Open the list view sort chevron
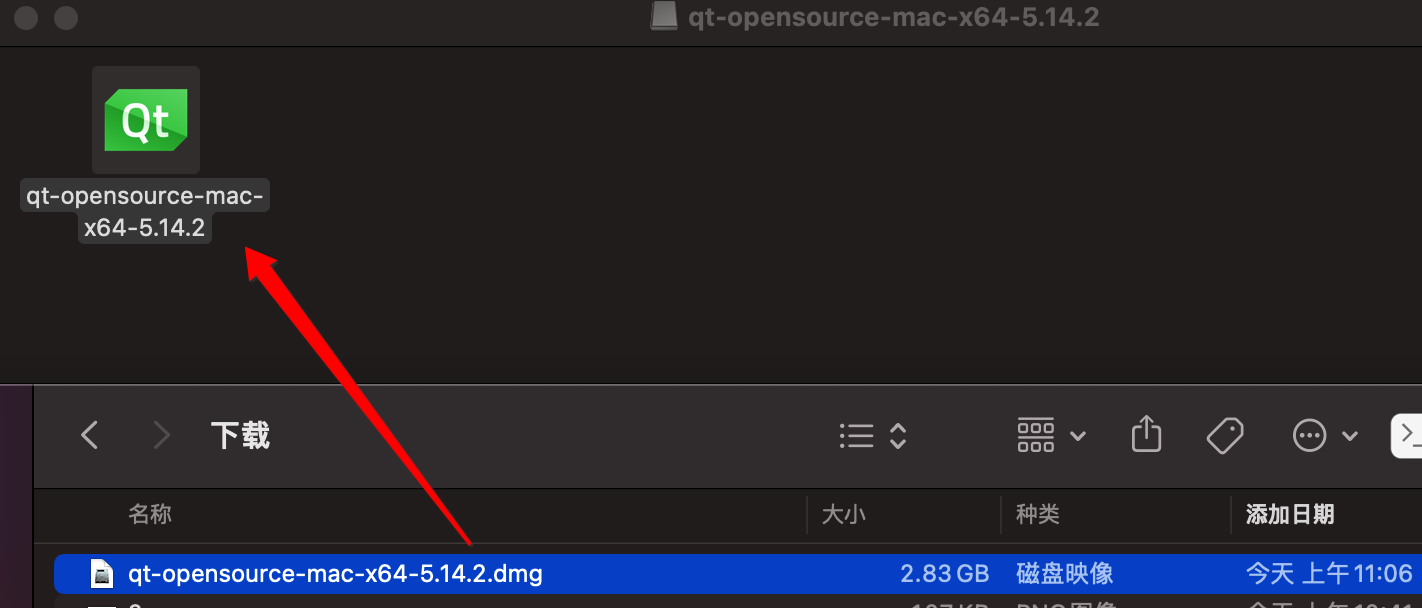This screenshot has height=608, width=1422. pos(897,436)
